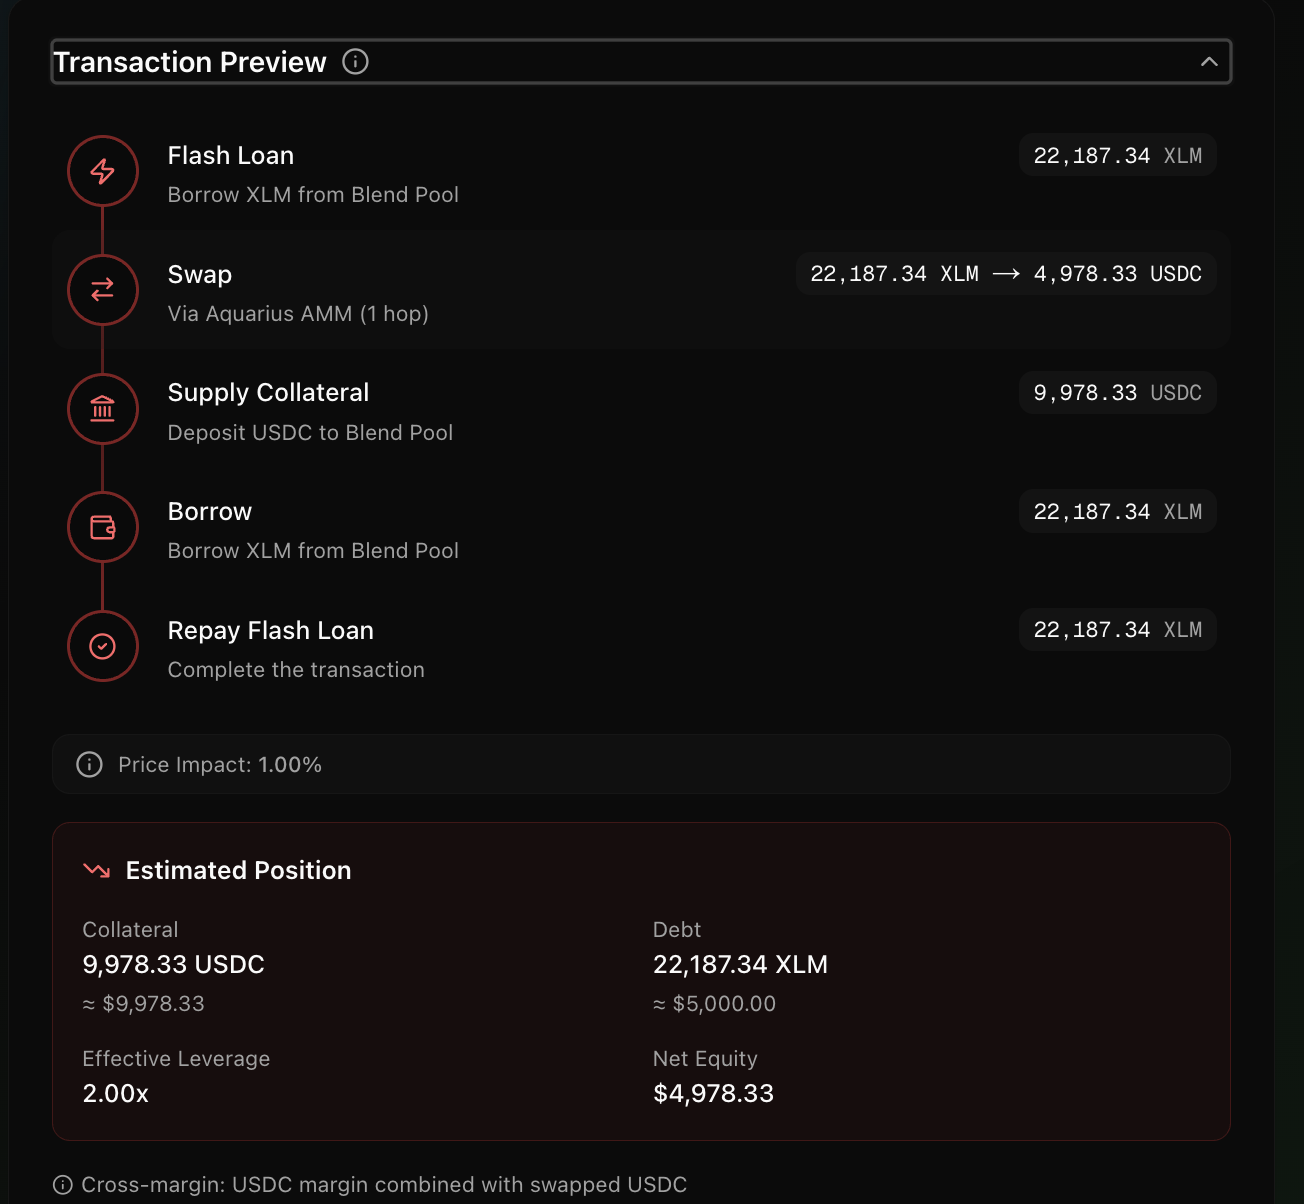1304x1204 pixels.
Task: Collapse the Transaction Preview panel
Action: click(1209, 61)
